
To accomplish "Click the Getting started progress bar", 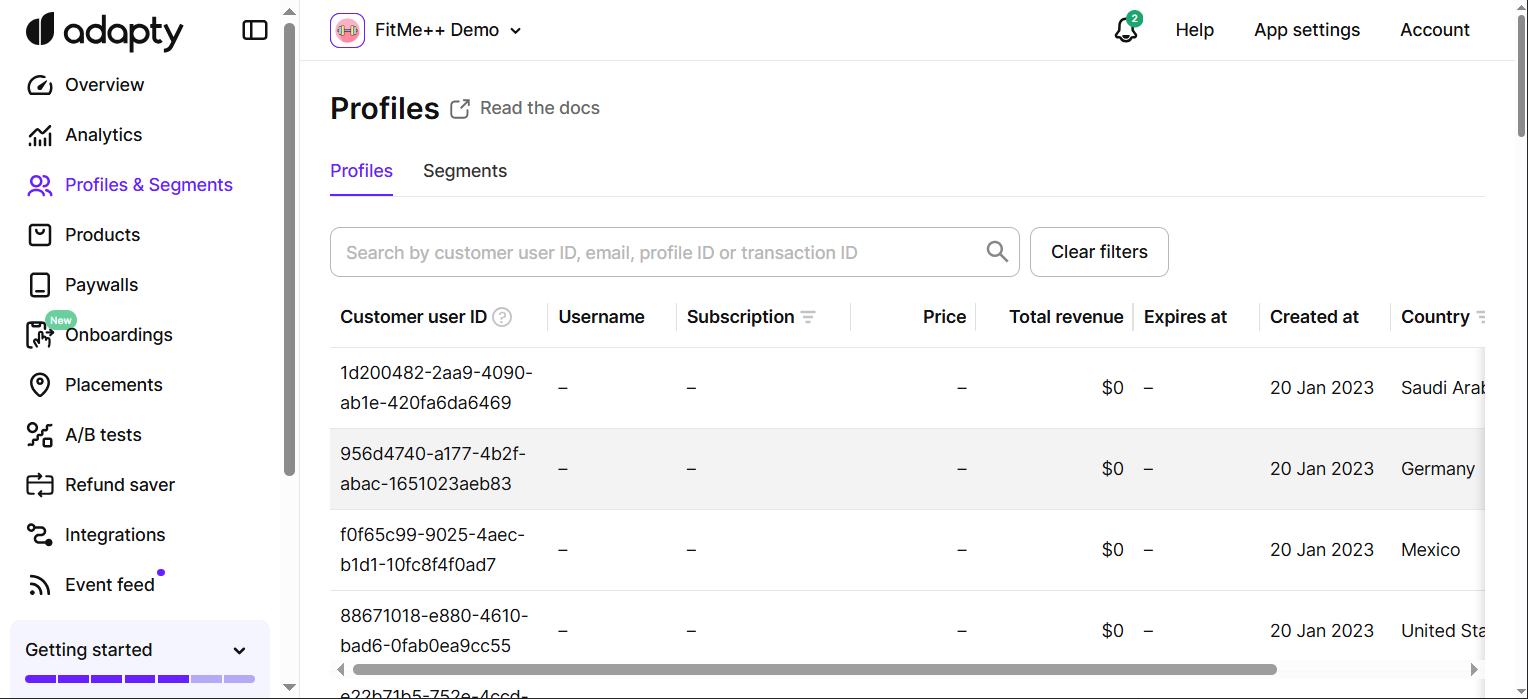I will [140, 679].
